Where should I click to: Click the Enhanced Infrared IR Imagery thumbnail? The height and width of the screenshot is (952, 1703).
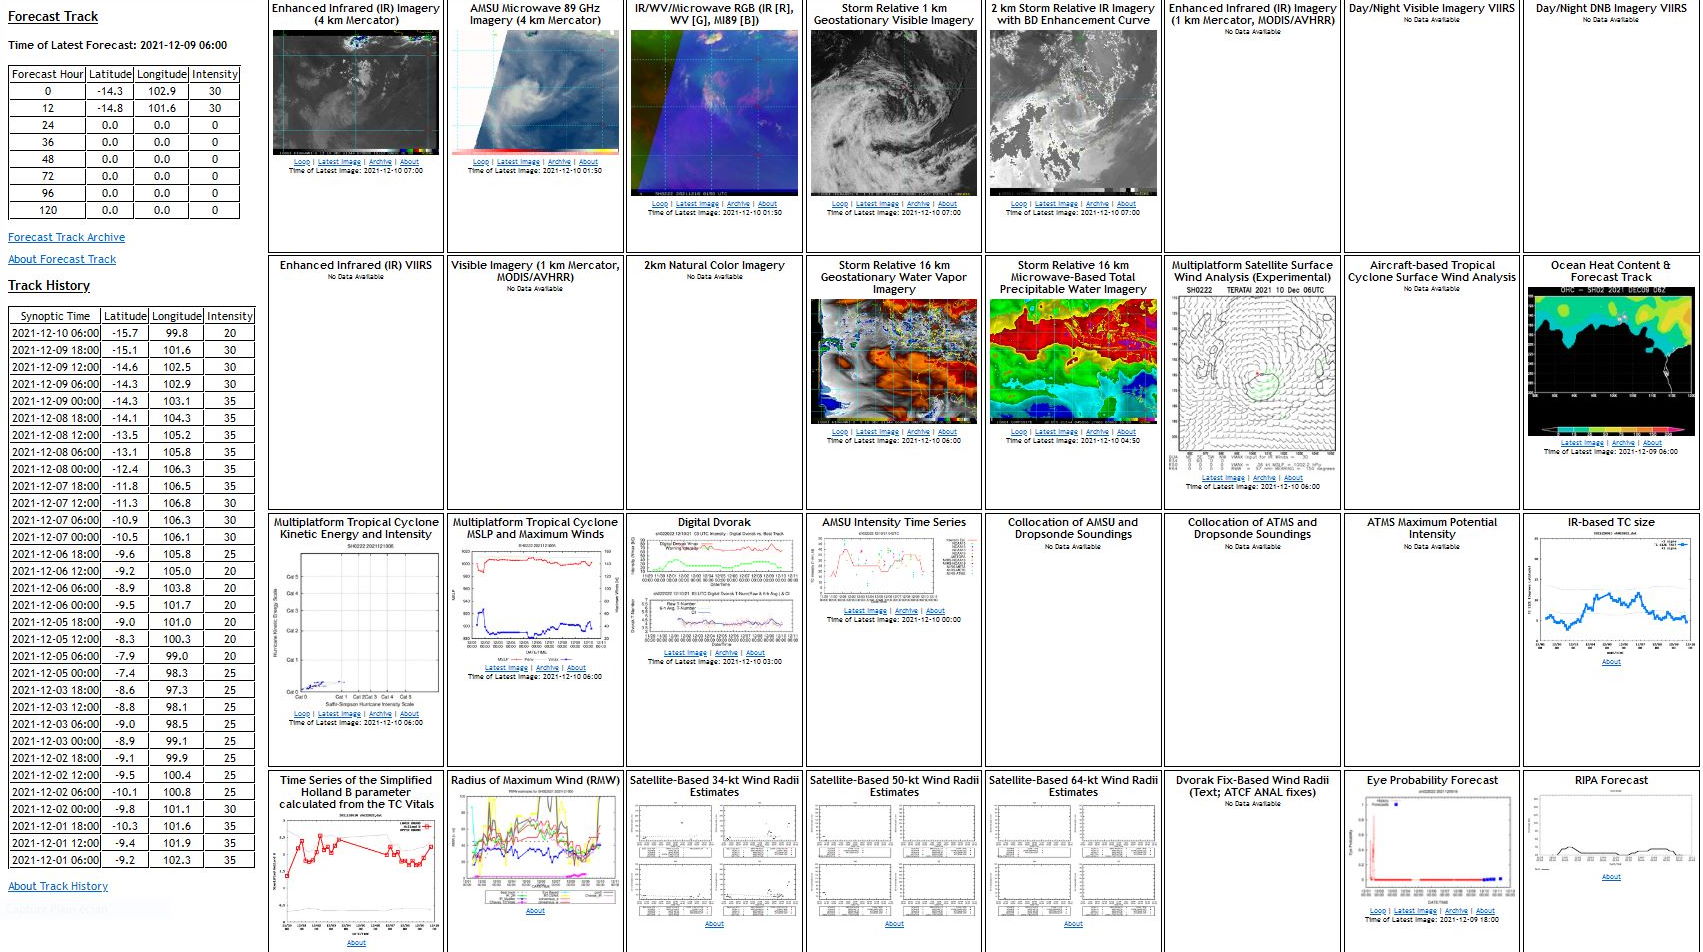pos(355,90)
